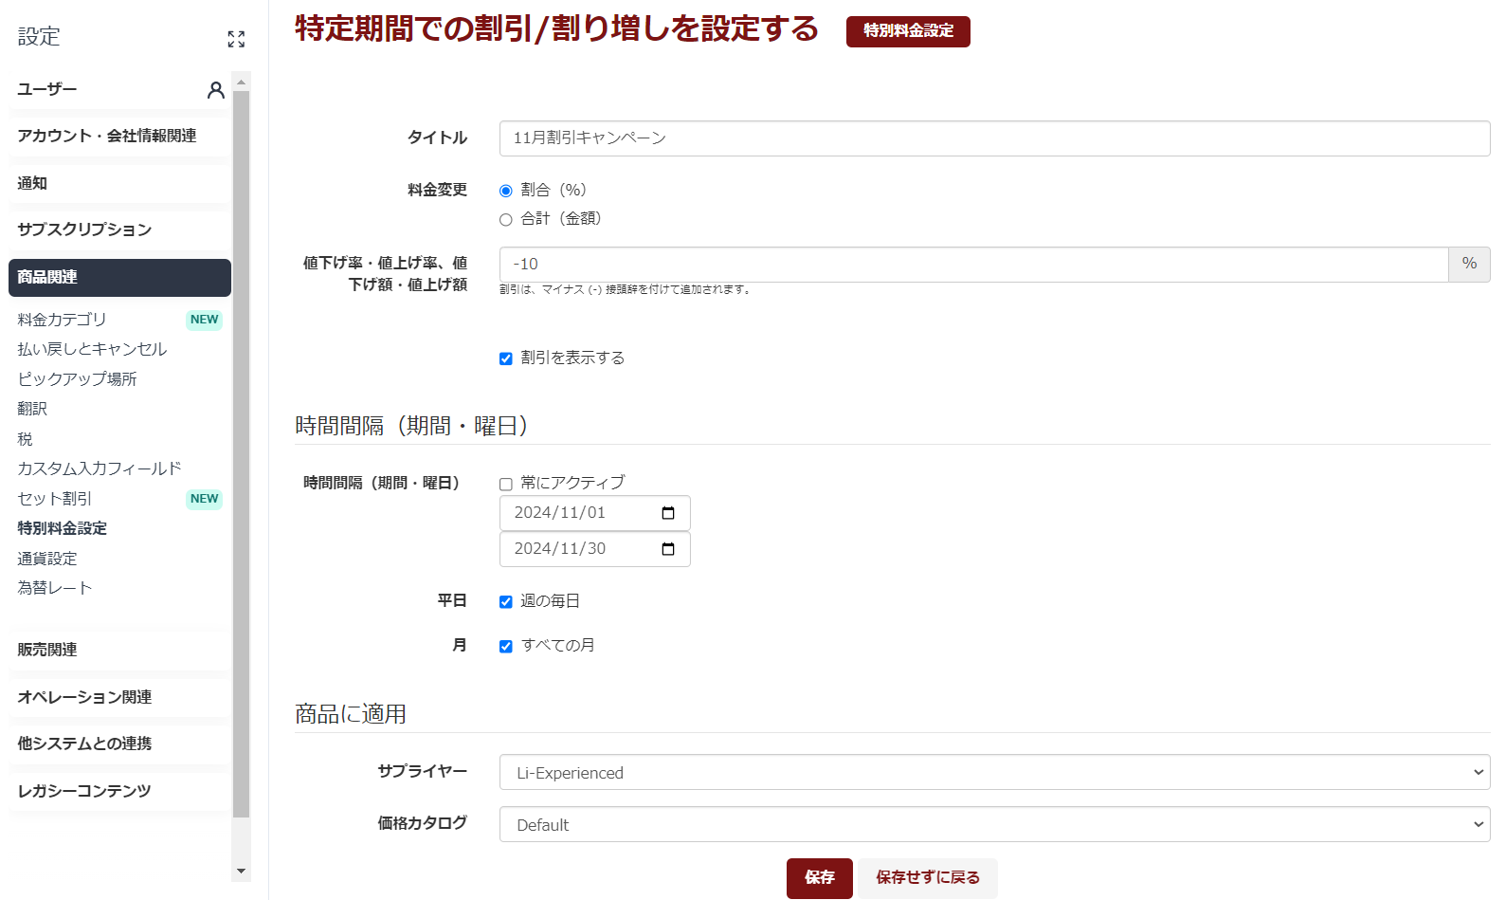Click the fullscreen expand icon beside 設定
This screenshot has width=1506, height=900.
(236, 39)
